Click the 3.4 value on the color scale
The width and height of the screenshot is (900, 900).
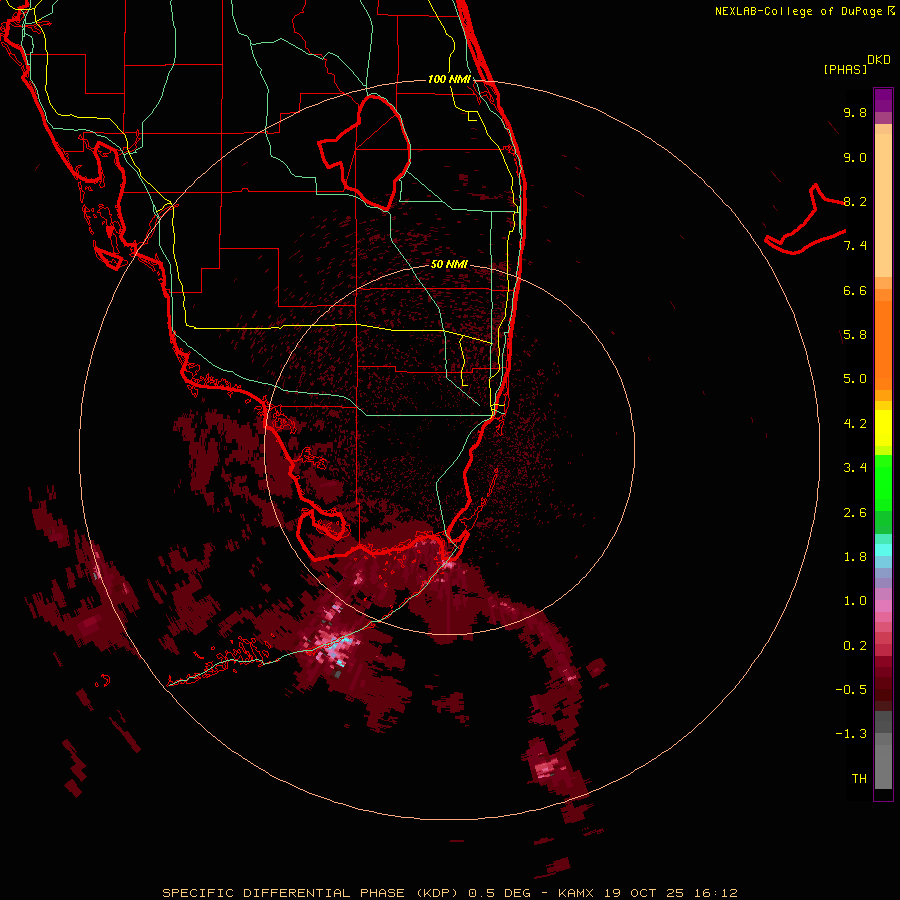pos(855,468)
